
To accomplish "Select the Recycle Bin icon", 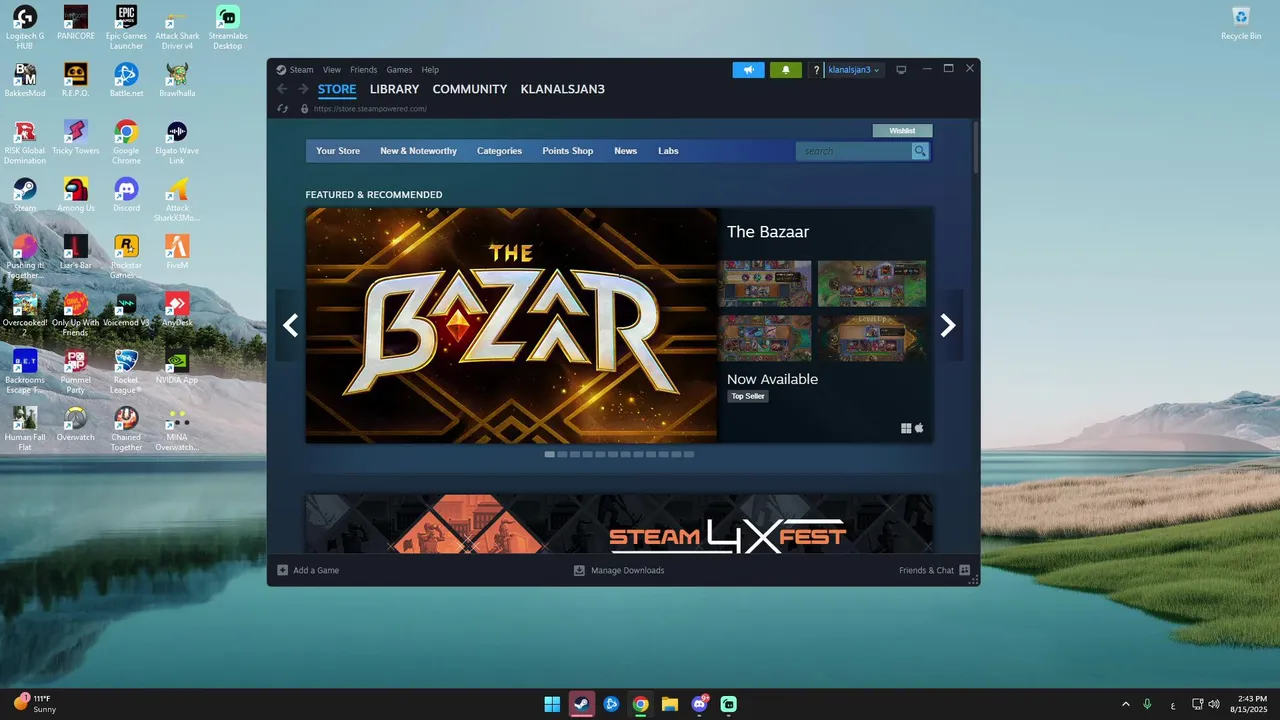I will coord(1241,23).
